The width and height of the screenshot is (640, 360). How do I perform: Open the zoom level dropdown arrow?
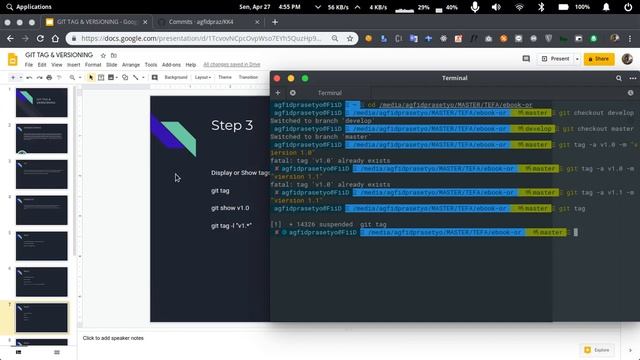[80, 77]
